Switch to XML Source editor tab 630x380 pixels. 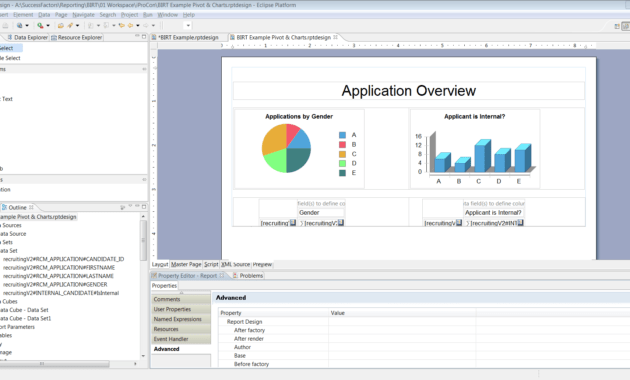tap(235, 264)
